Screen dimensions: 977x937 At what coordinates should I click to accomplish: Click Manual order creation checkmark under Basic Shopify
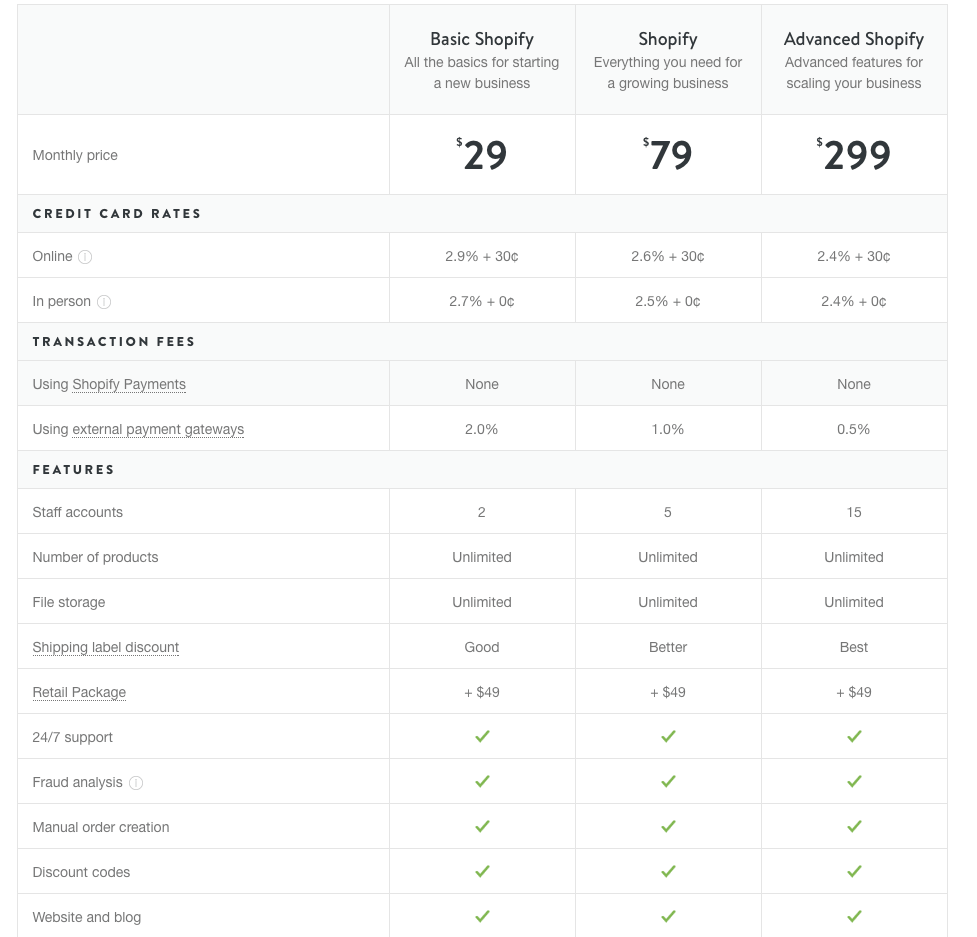(x=482, y=826)
